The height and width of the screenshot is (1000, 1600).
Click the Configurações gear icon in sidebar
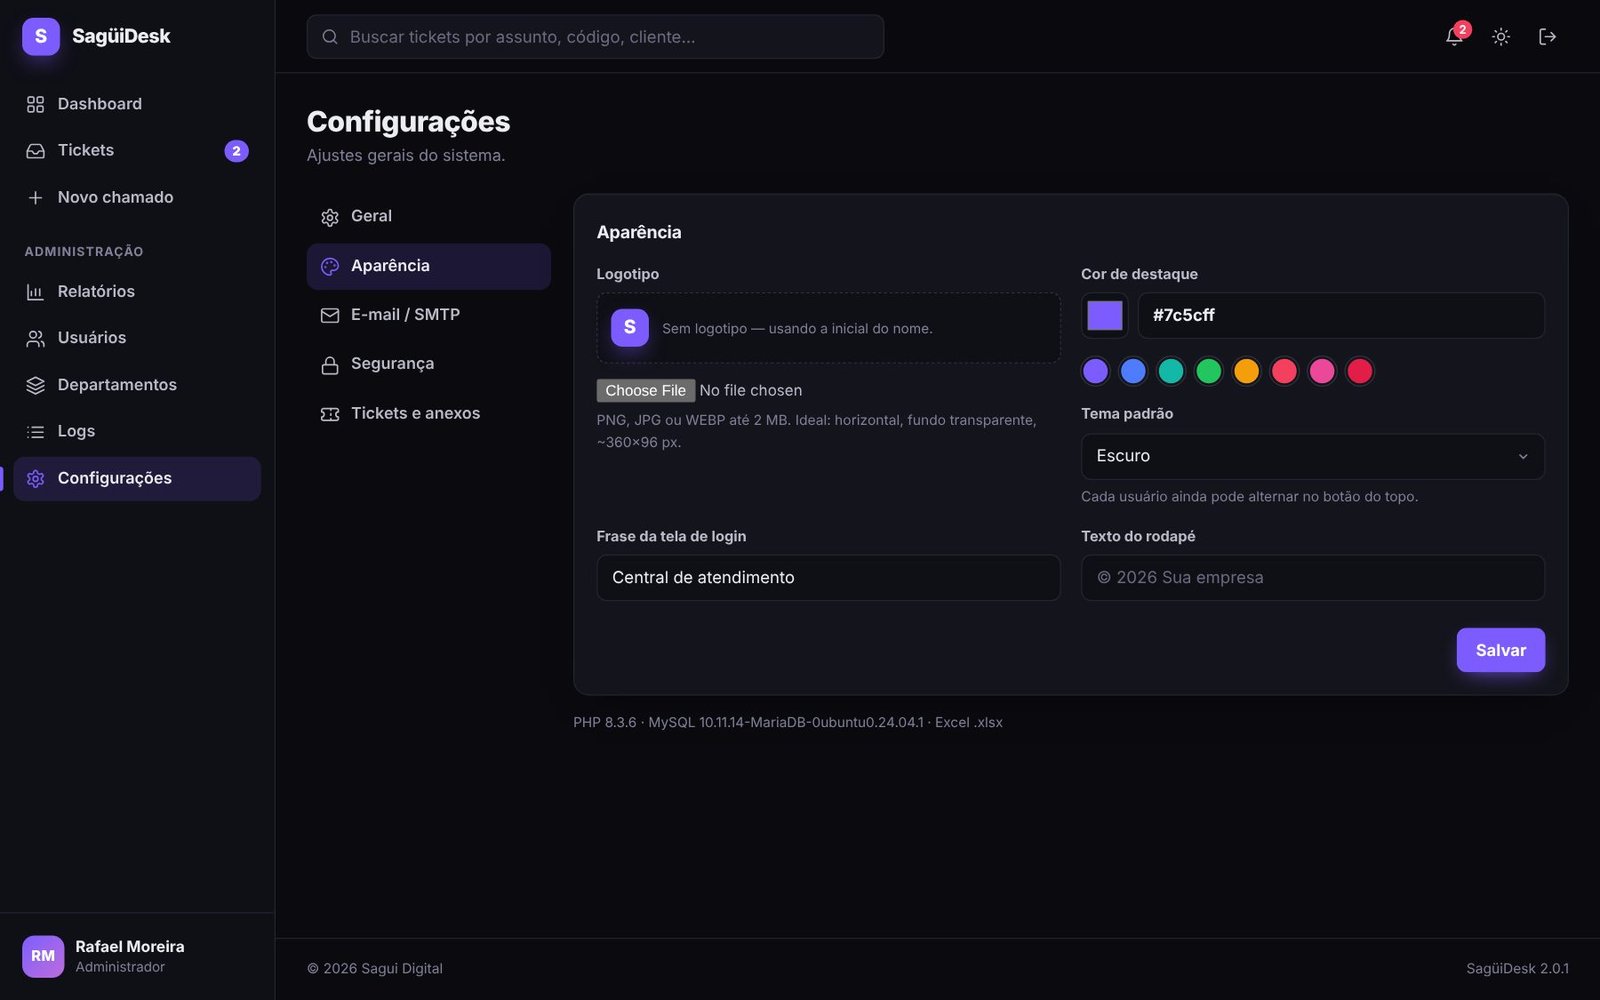[36, 479]
